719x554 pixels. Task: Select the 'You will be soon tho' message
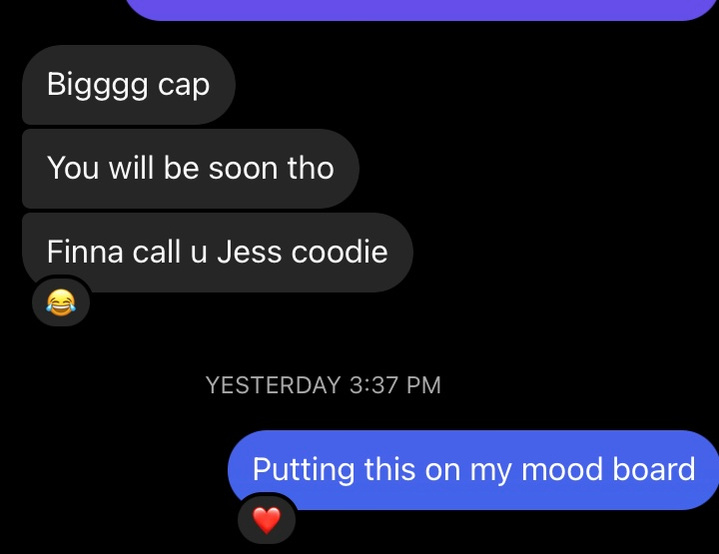point(190,168)
